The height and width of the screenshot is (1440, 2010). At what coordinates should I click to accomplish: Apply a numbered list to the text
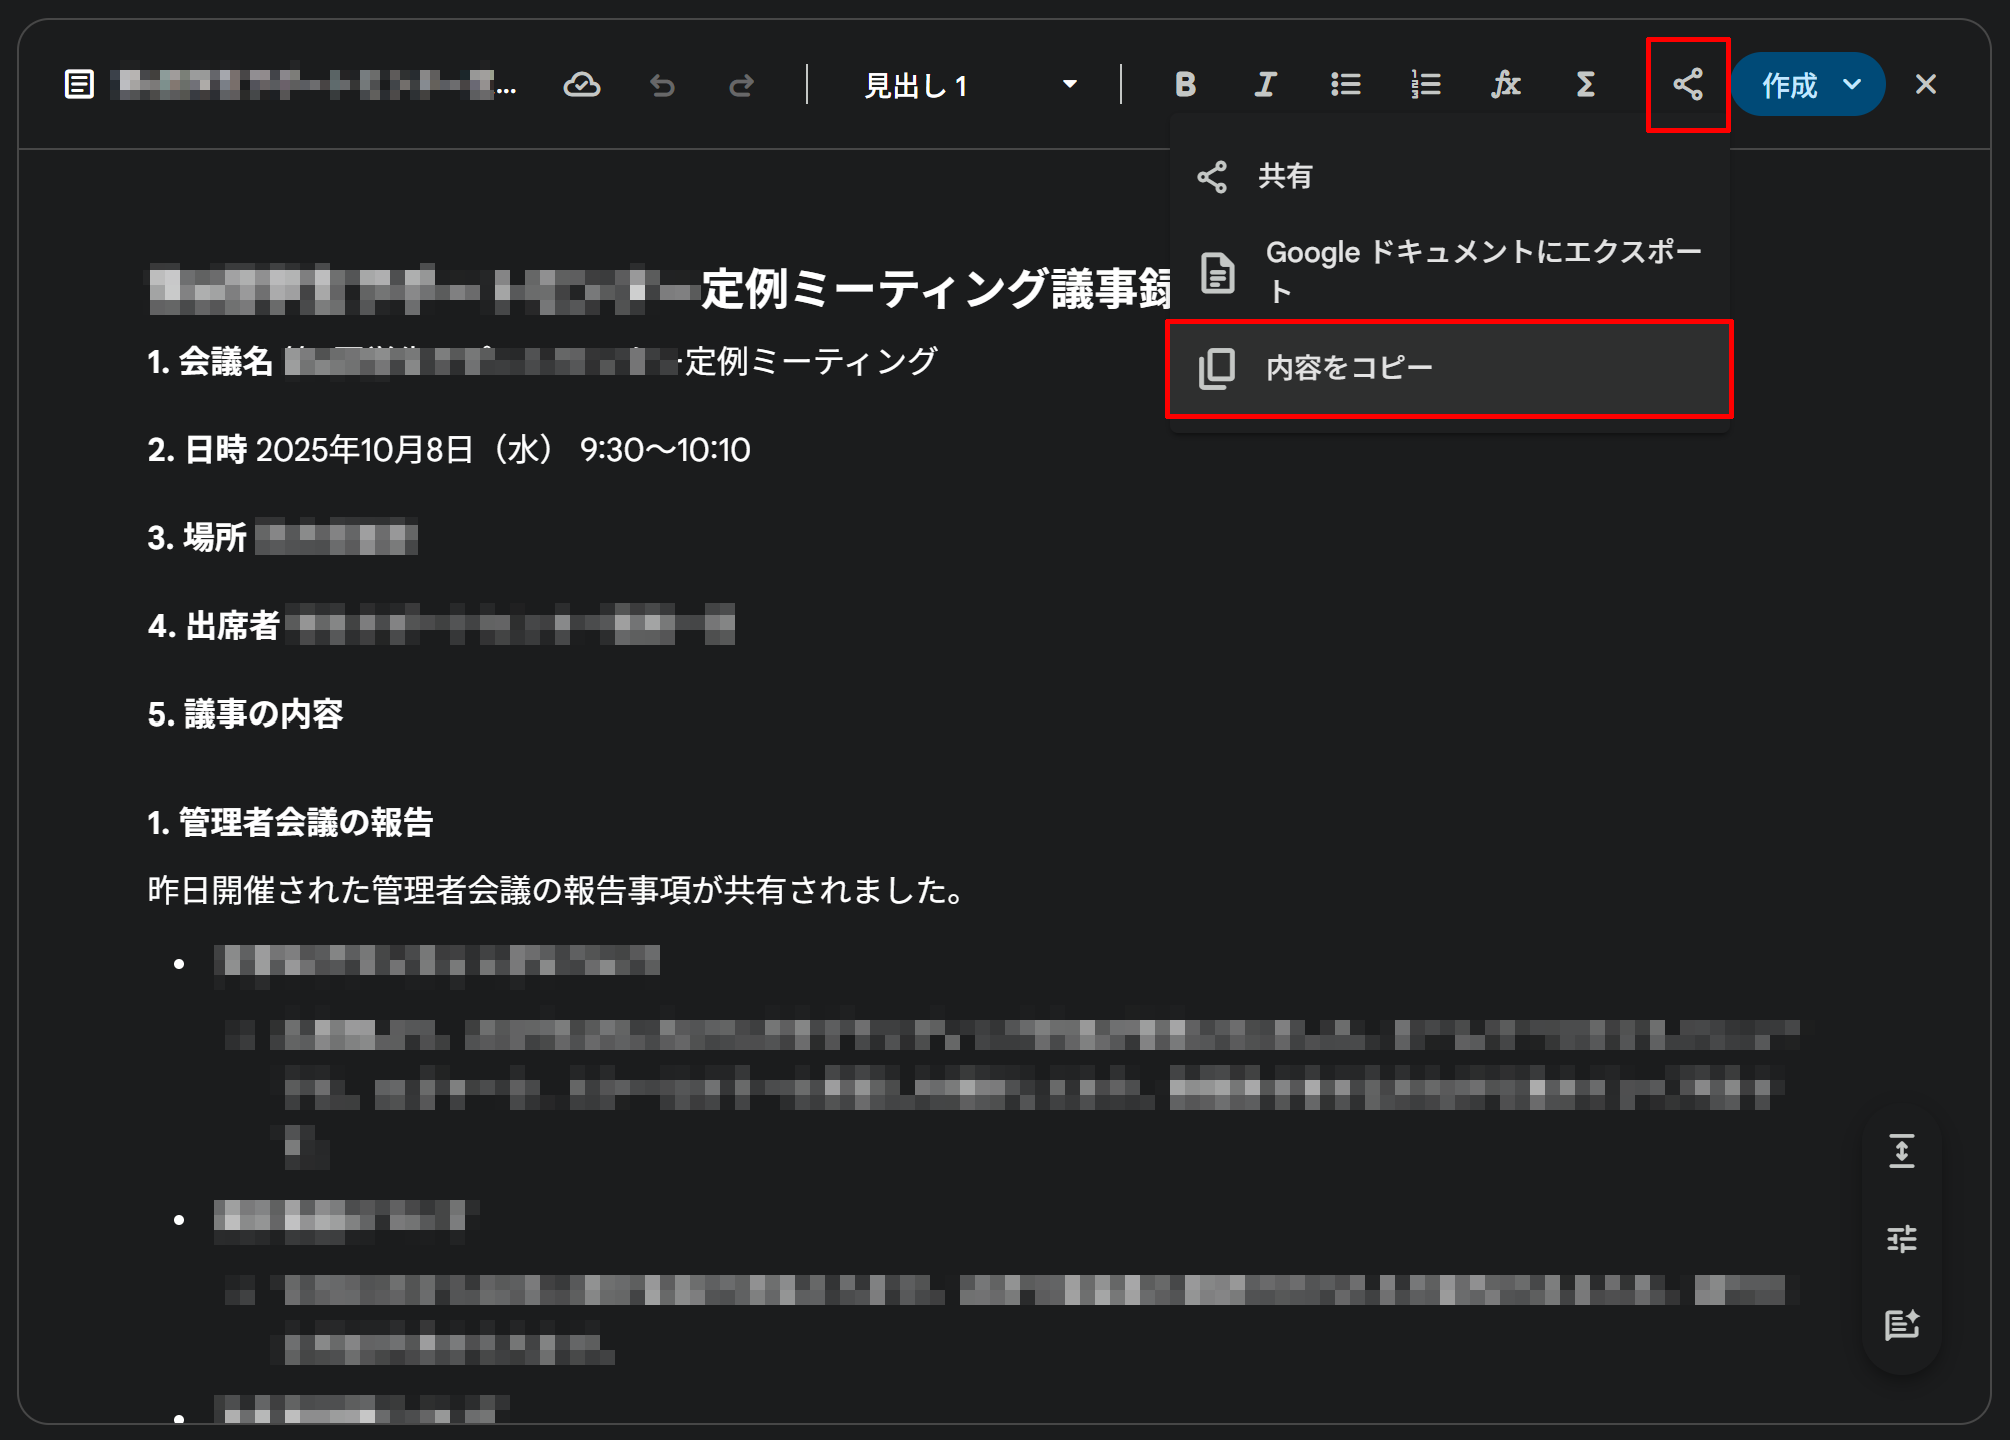click(x=1424, y=85)
